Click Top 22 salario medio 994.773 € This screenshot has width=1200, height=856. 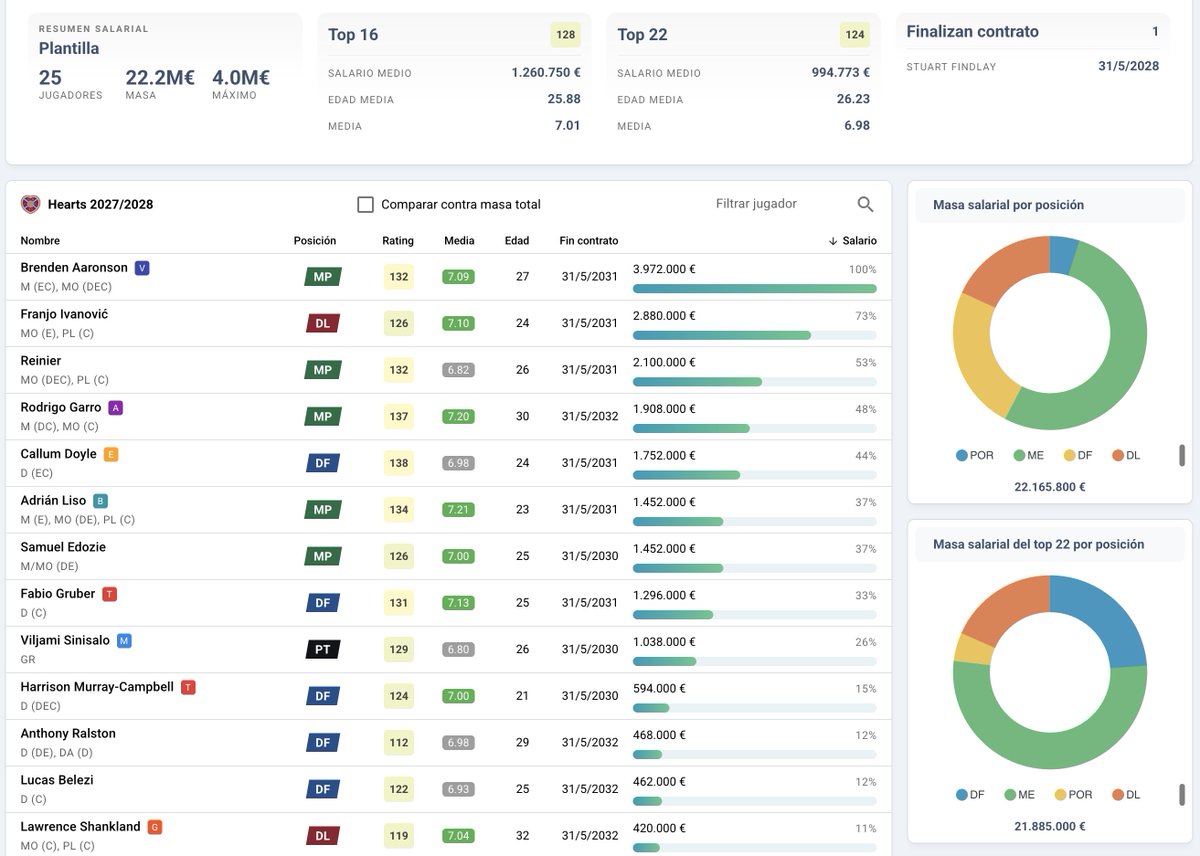click(841, 73)
